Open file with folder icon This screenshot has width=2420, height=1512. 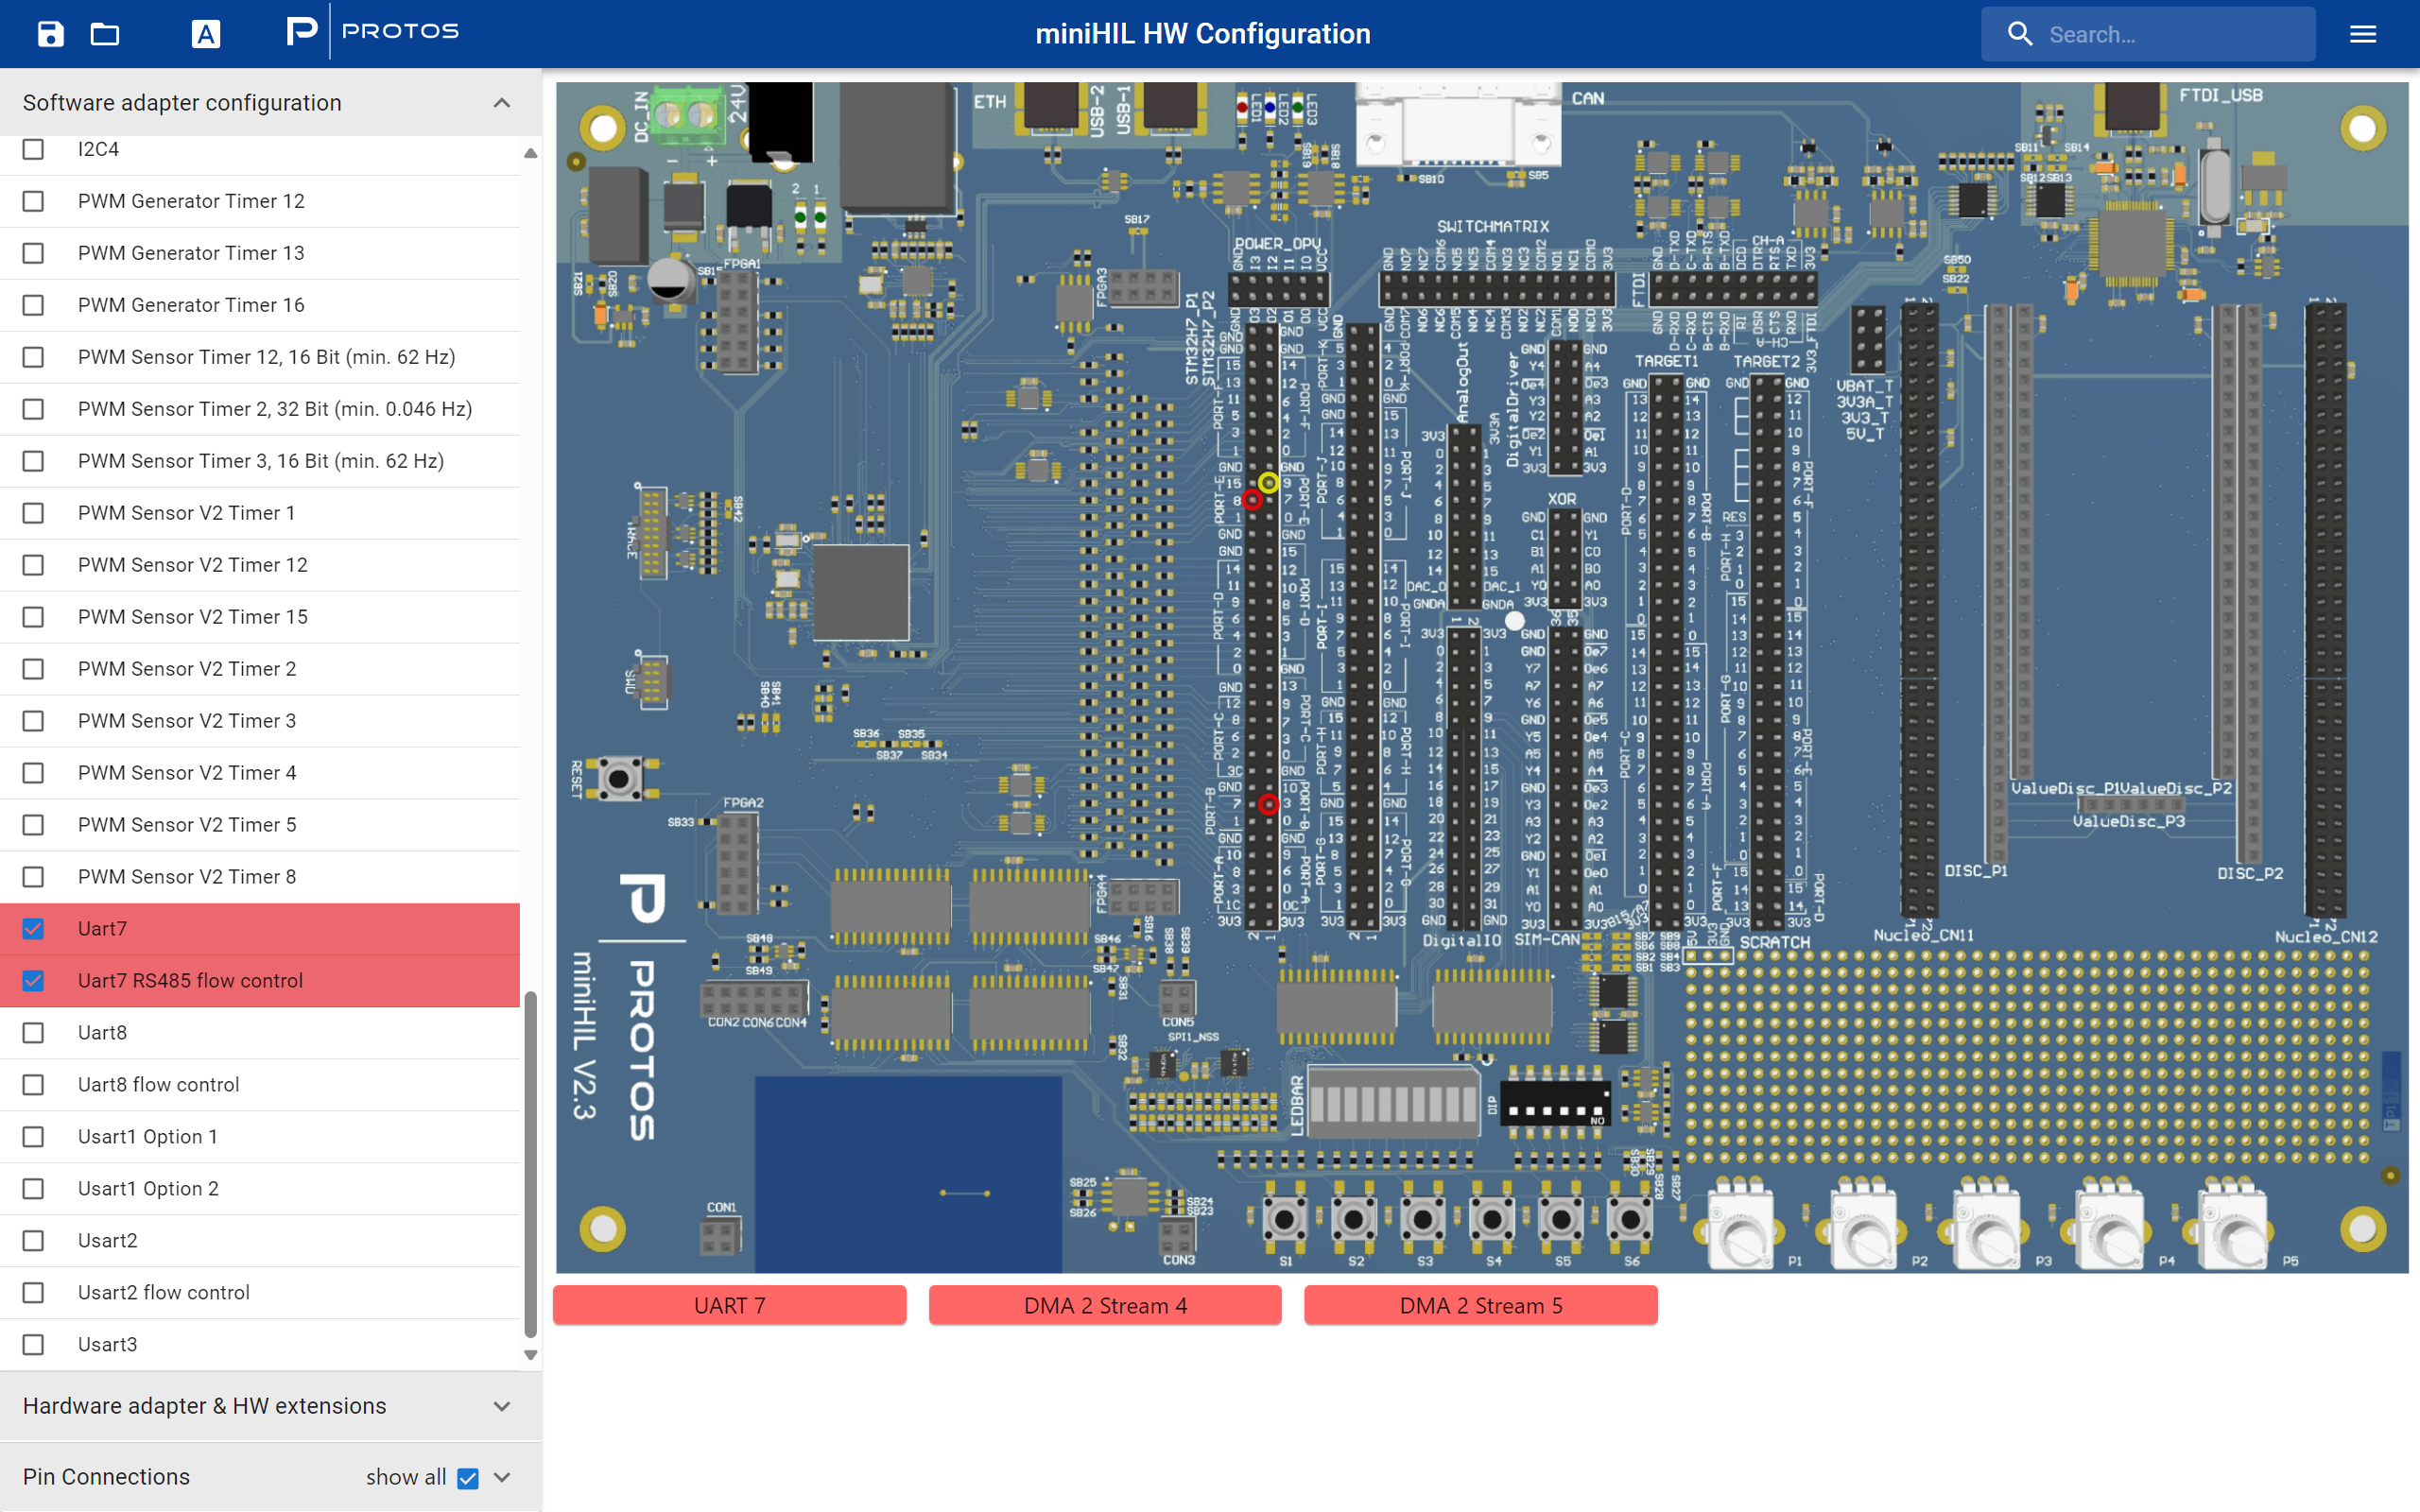[105, 34]
